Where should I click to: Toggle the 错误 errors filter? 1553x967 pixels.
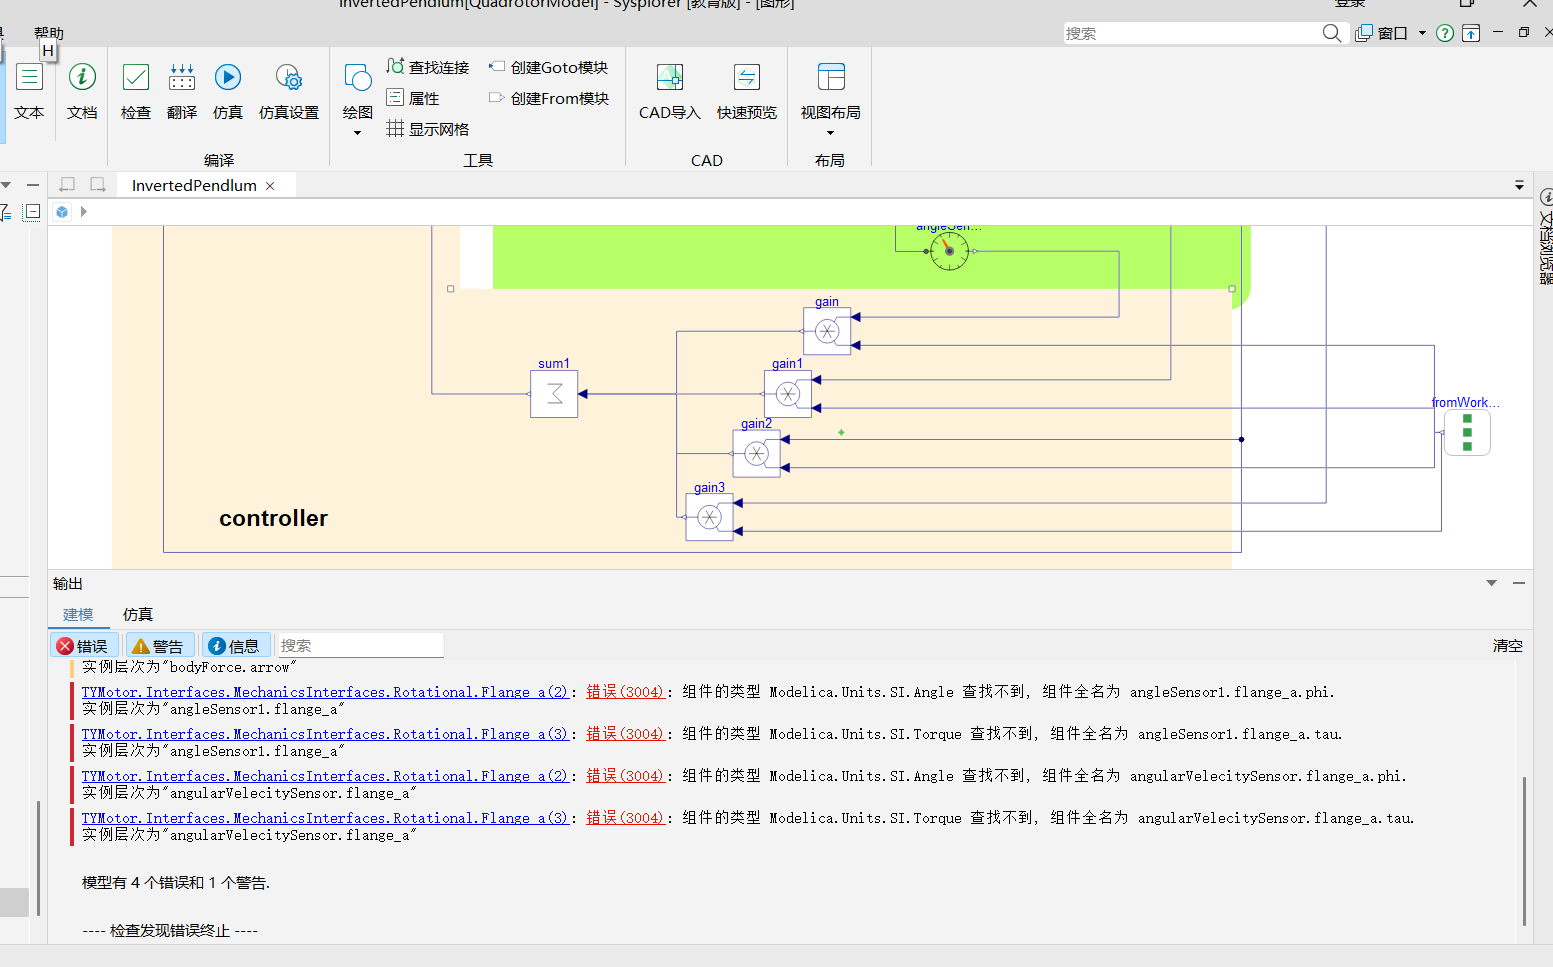click(84, 646)
